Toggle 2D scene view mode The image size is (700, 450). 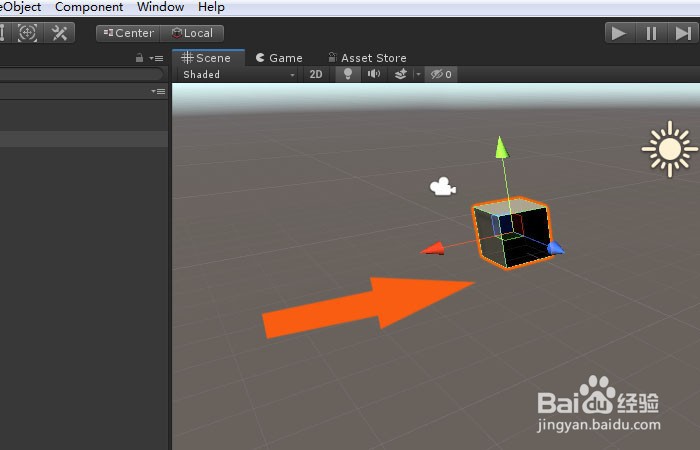(x=316, y=75)
